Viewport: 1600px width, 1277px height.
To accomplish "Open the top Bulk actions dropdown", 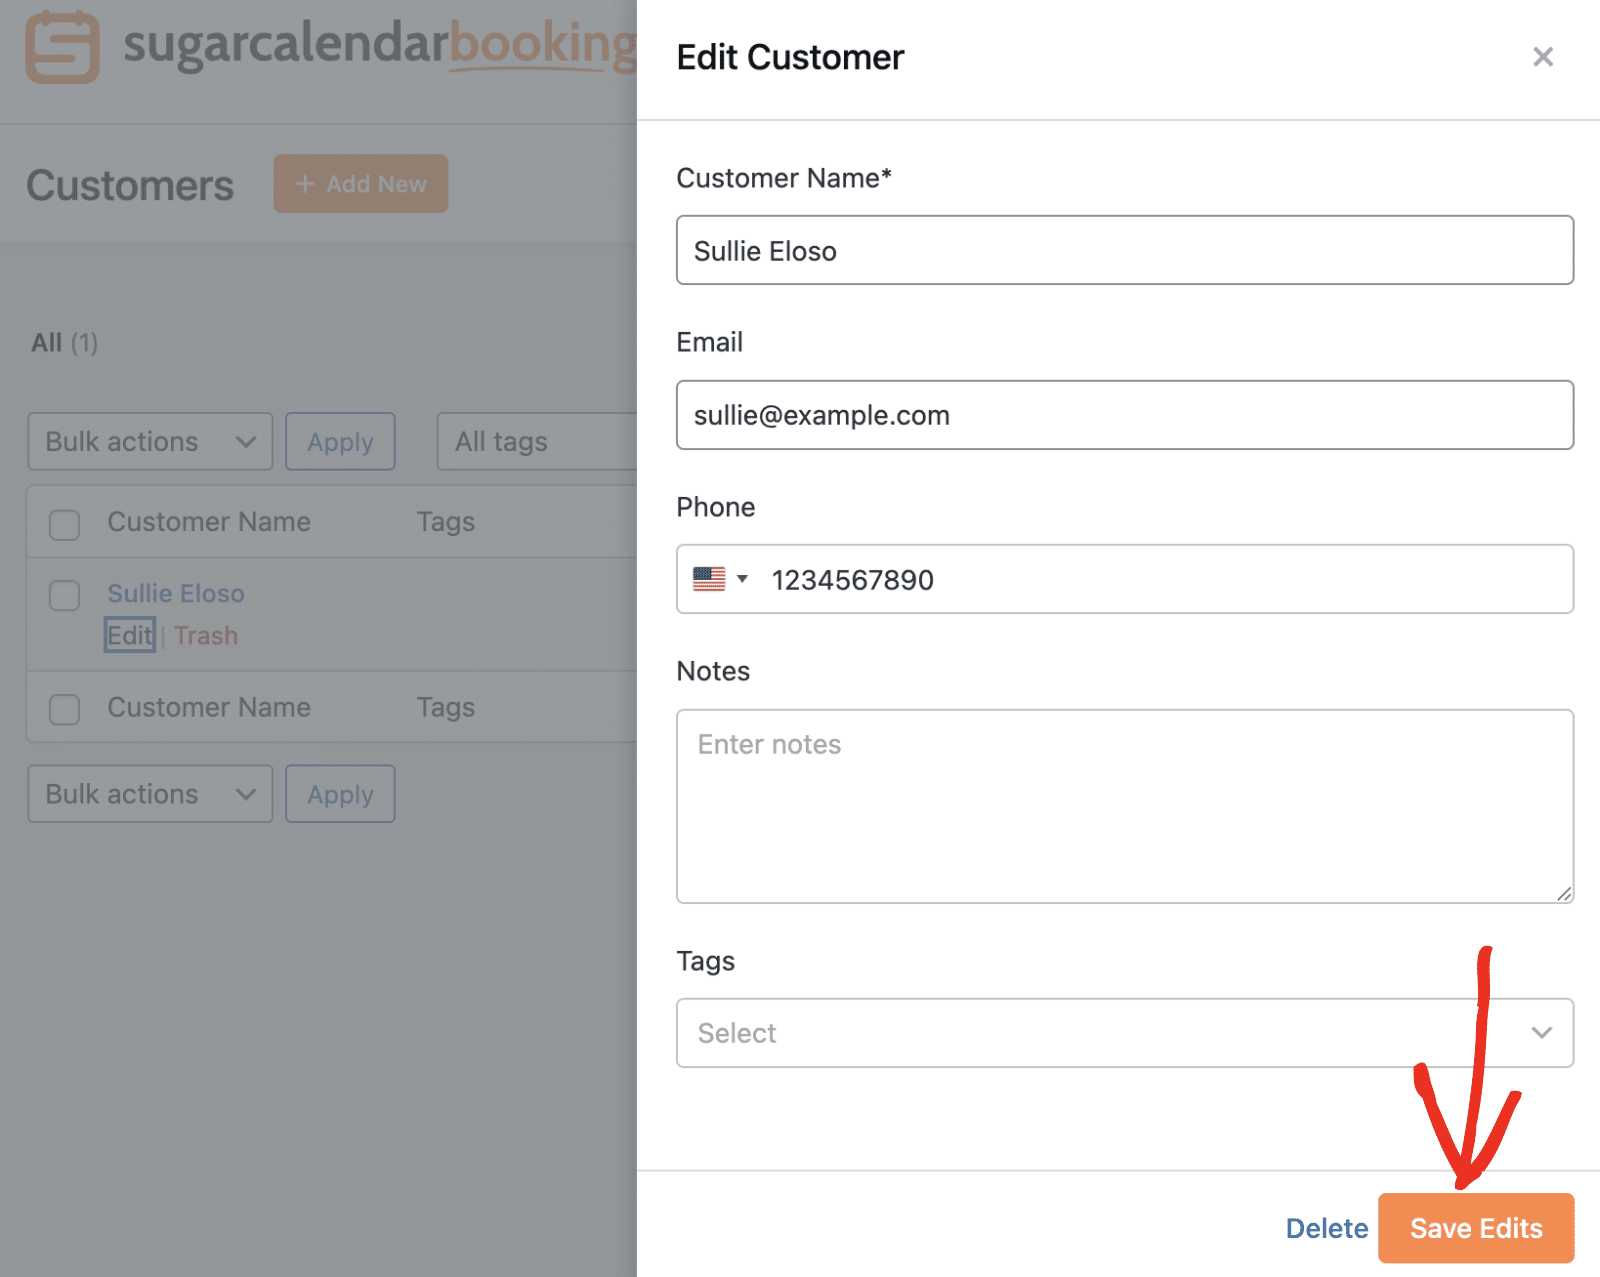I will (x=150, y=442).
